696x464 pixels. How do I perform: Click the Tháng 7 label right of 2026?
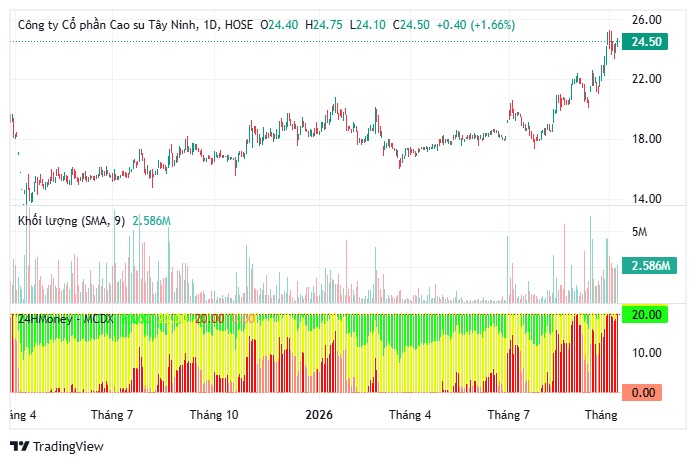click(509, 415)
